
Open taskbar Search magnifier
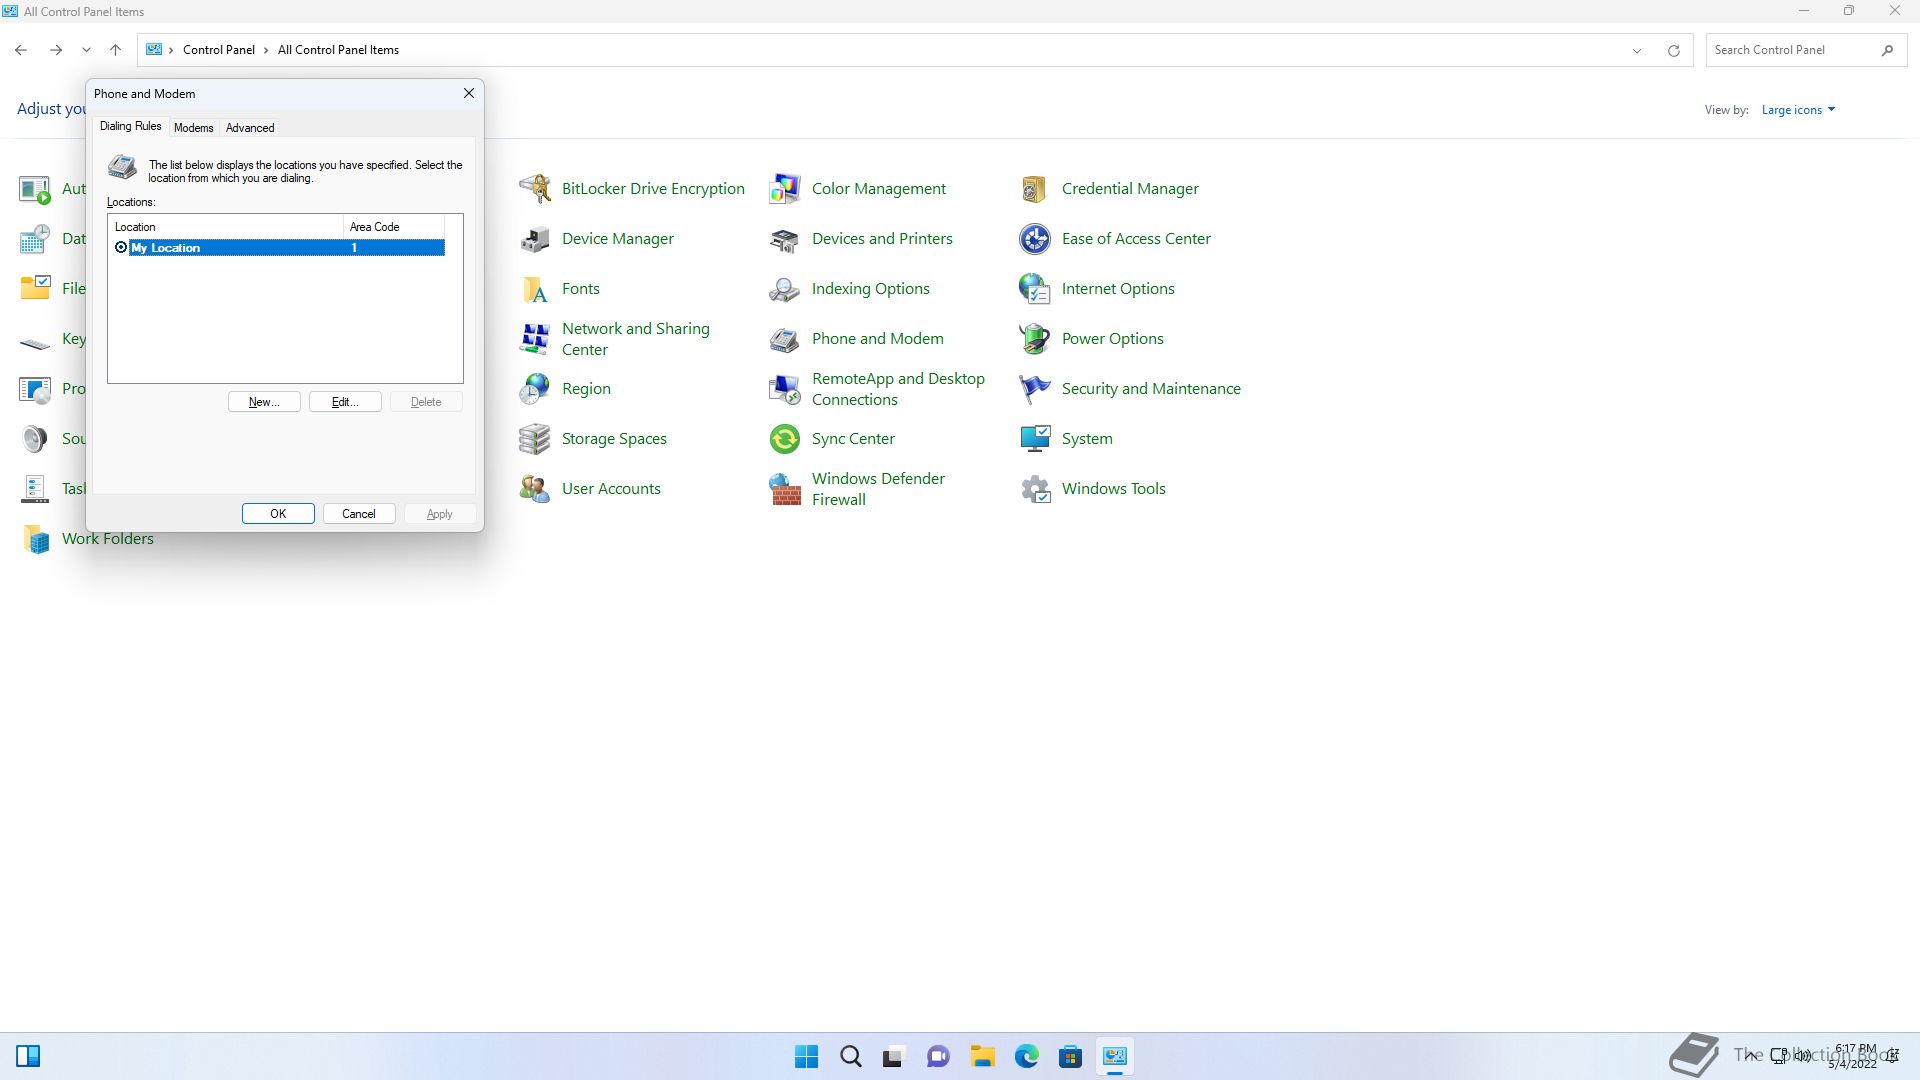pos(850,1056)
